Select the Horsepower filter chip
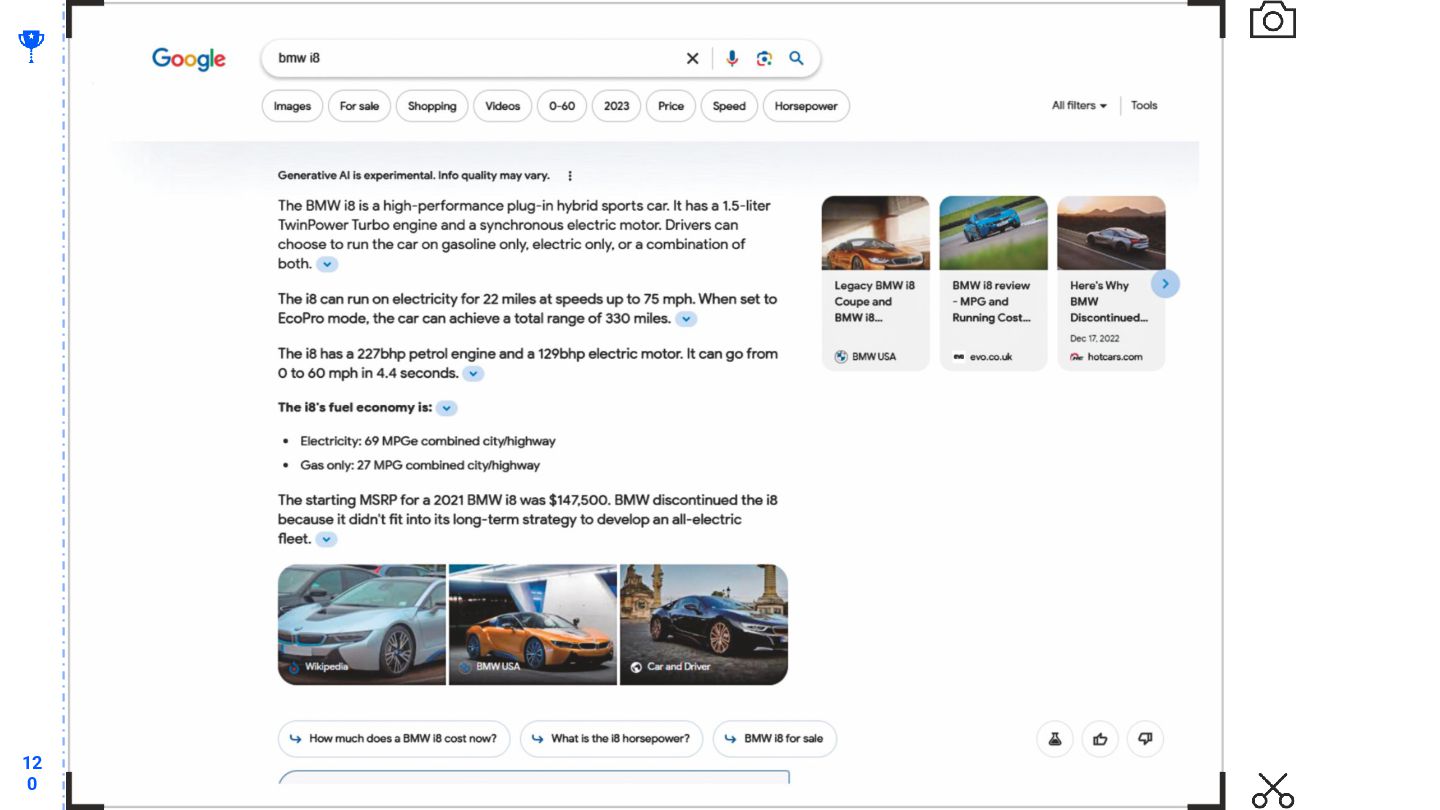1440x810 pixels. tap(805, 106)
